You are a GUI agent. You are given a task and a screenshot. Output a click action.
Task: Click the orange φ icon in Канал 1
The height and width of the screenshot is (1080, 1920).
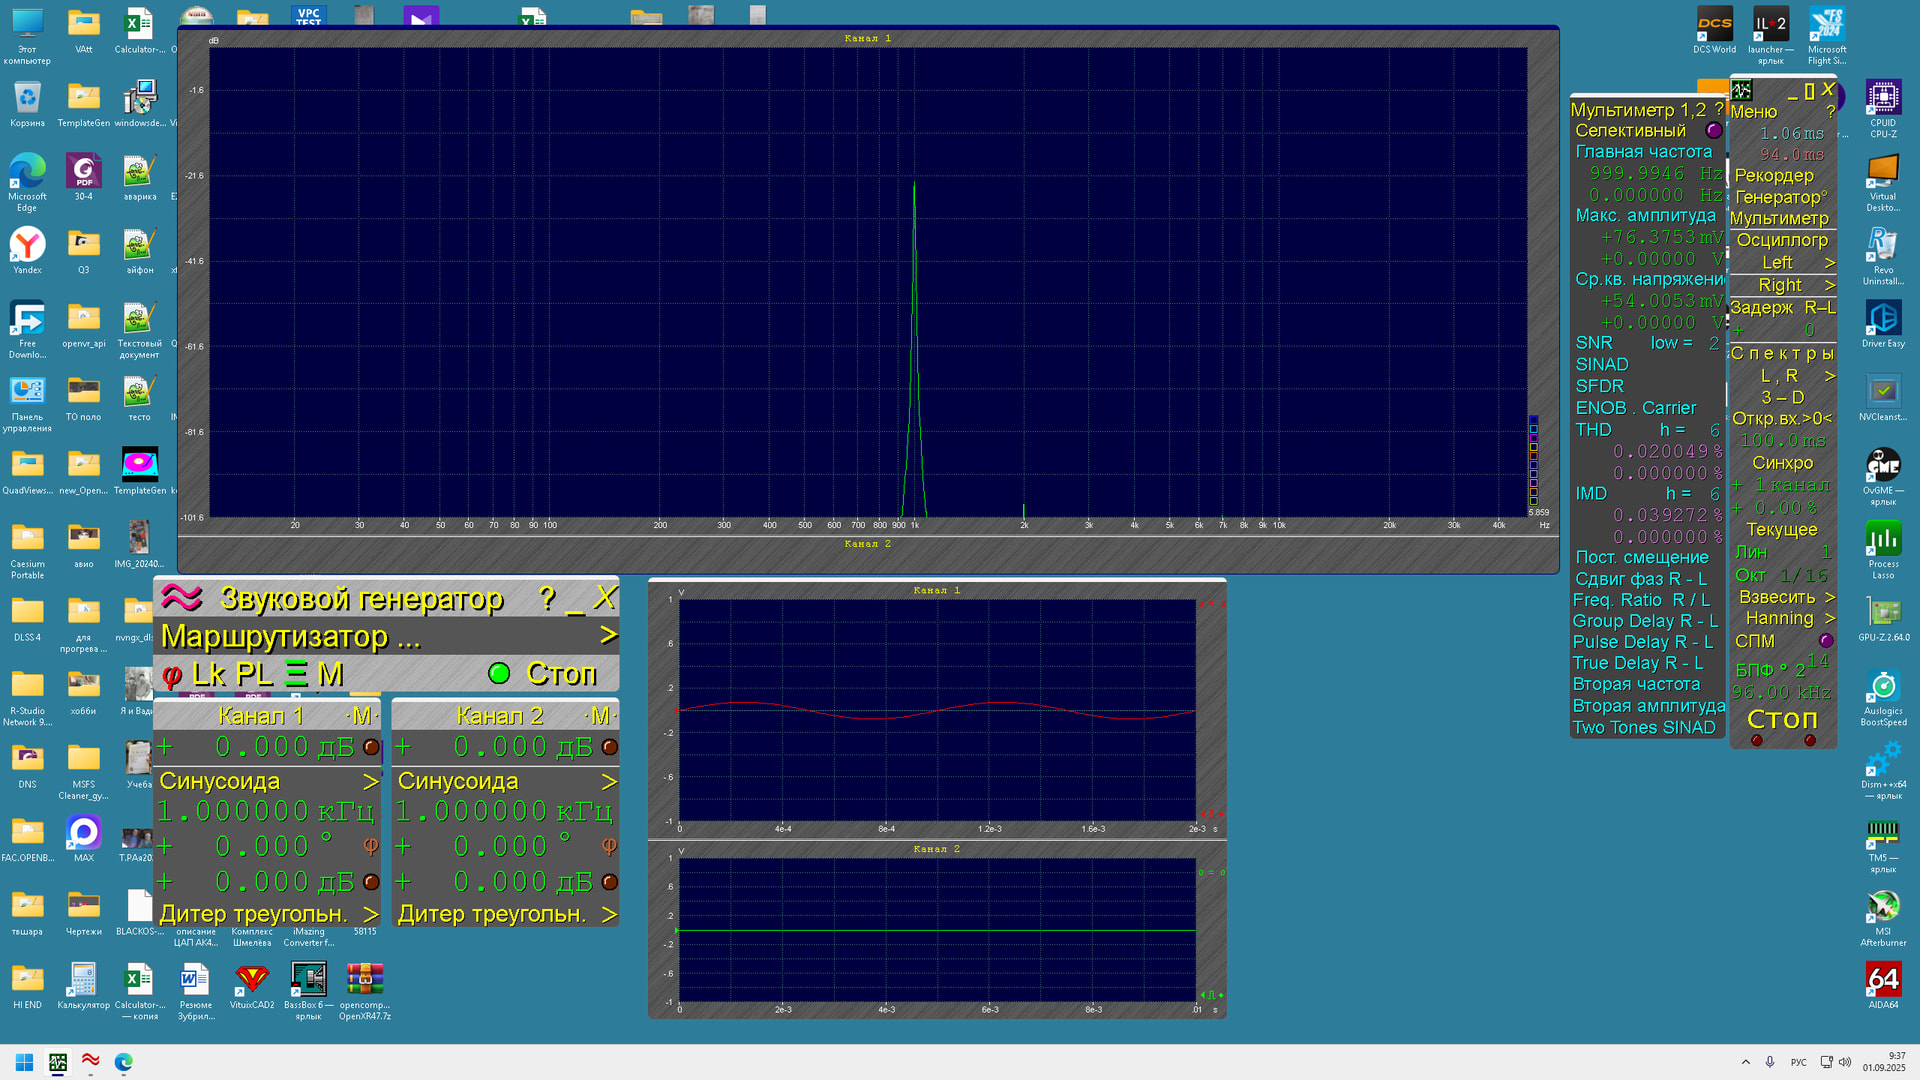pyautogui.click(x=370, y=846)
